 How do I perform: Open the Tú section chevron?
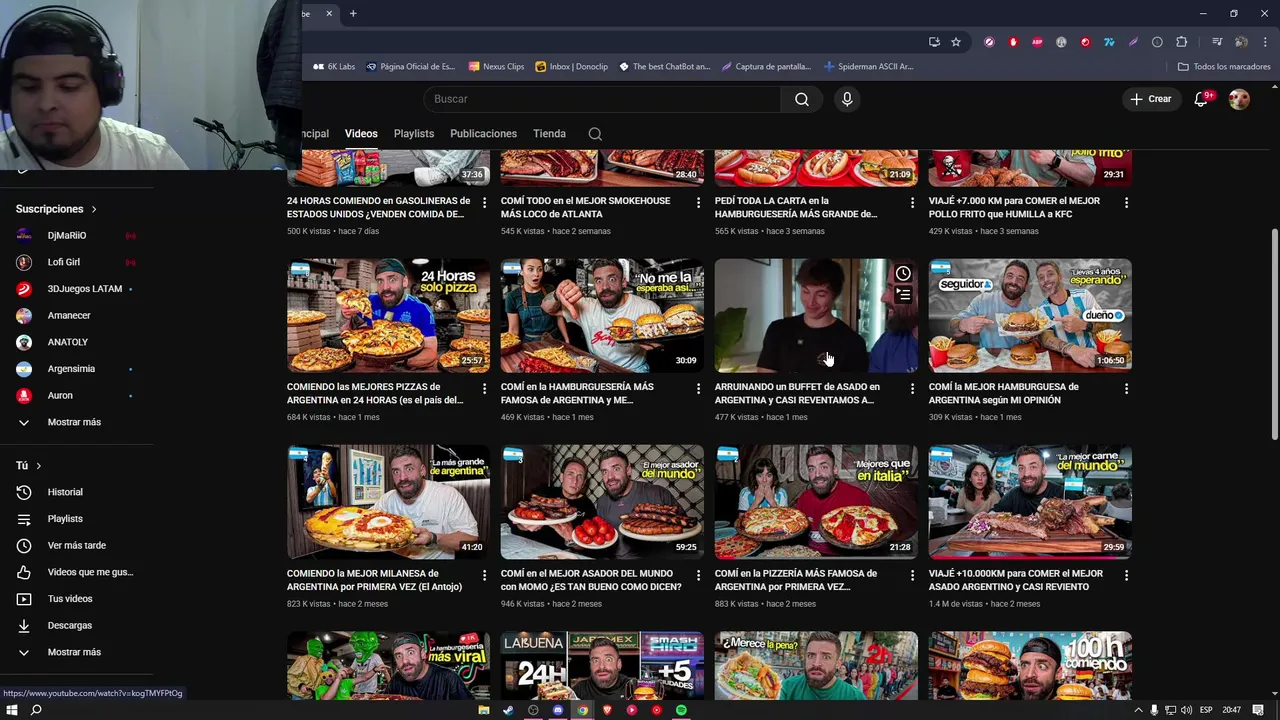point(39,466)
